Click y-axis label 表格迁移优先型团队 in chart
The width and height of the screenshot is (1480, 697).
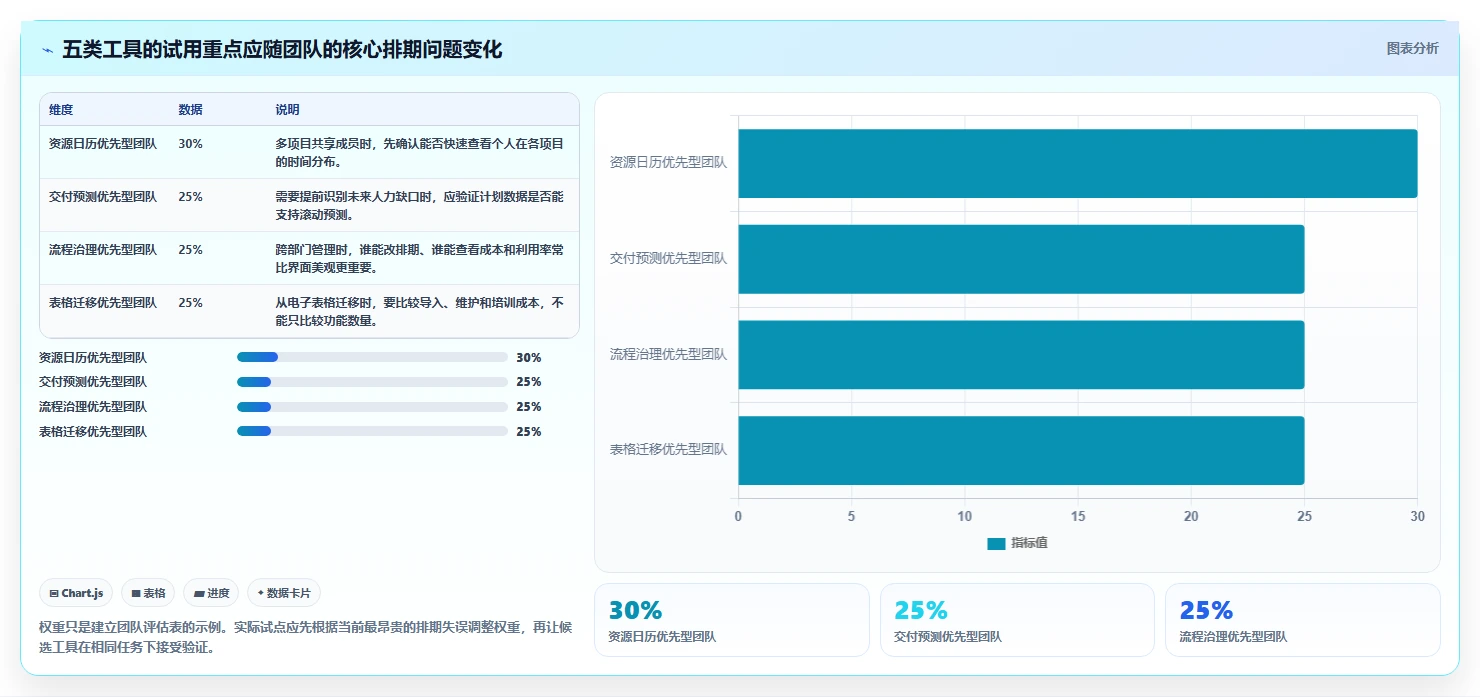click(x=668, y=450)
